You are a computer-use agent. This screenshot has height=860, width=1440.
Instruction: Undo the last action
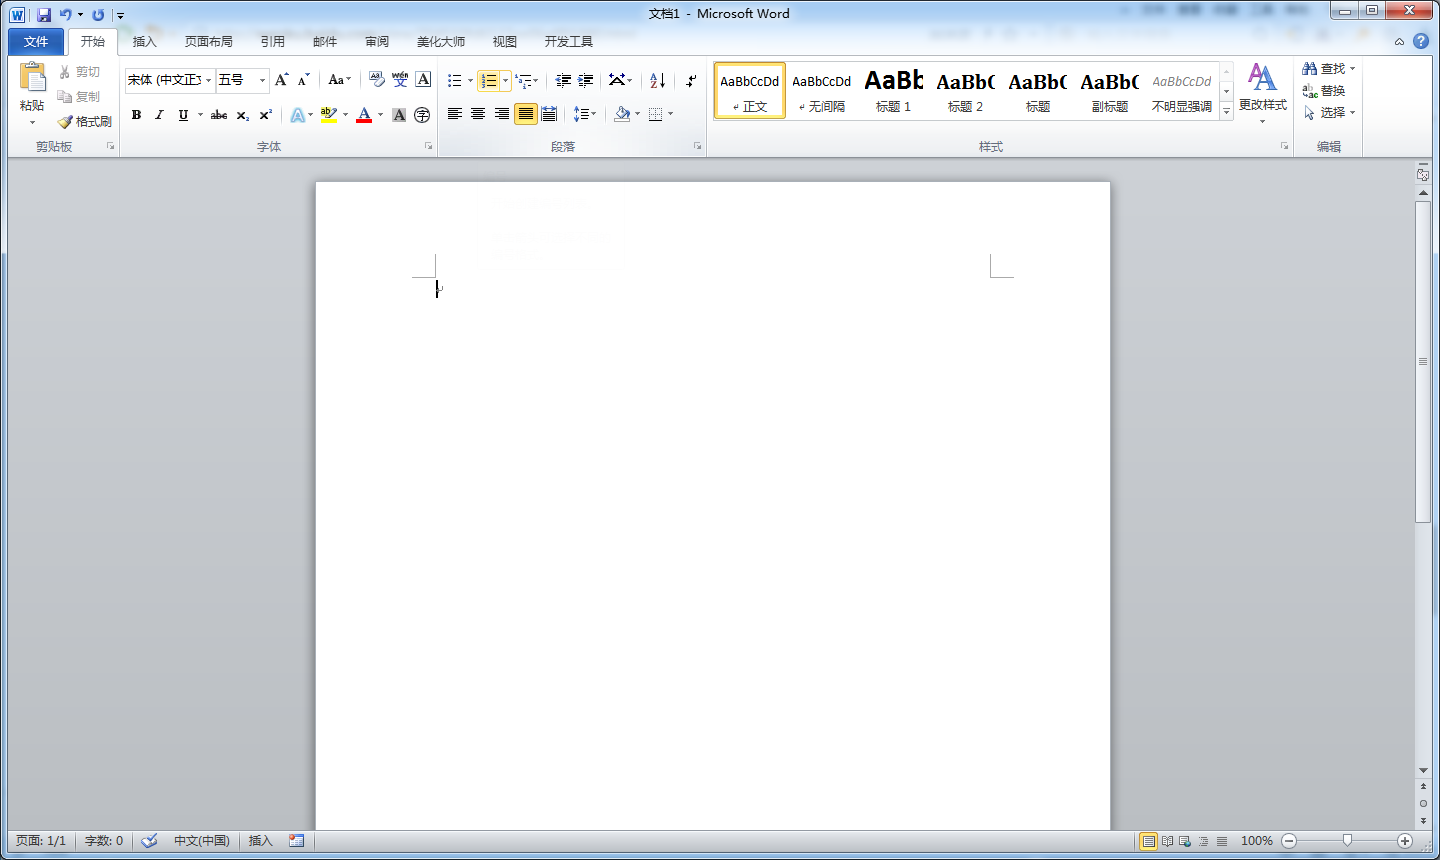coord(65,15)
